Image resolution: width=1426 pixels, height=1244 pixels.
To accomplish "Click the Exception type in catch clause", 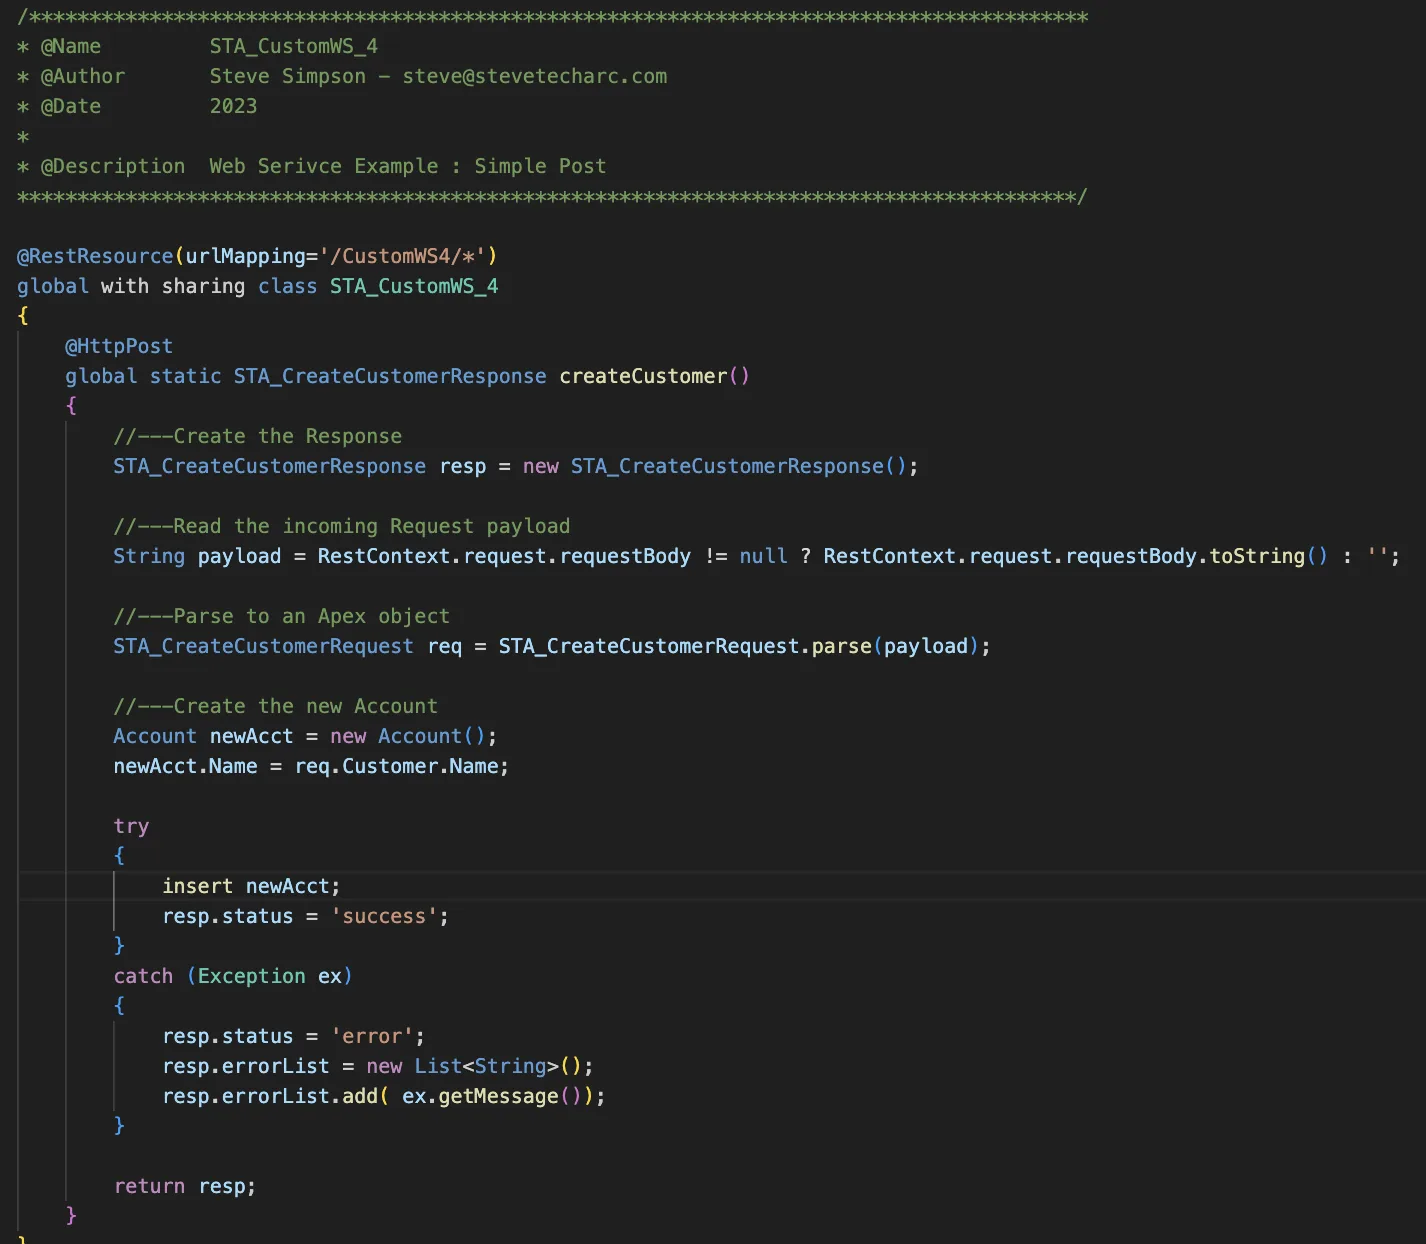I will pos(251,976).
